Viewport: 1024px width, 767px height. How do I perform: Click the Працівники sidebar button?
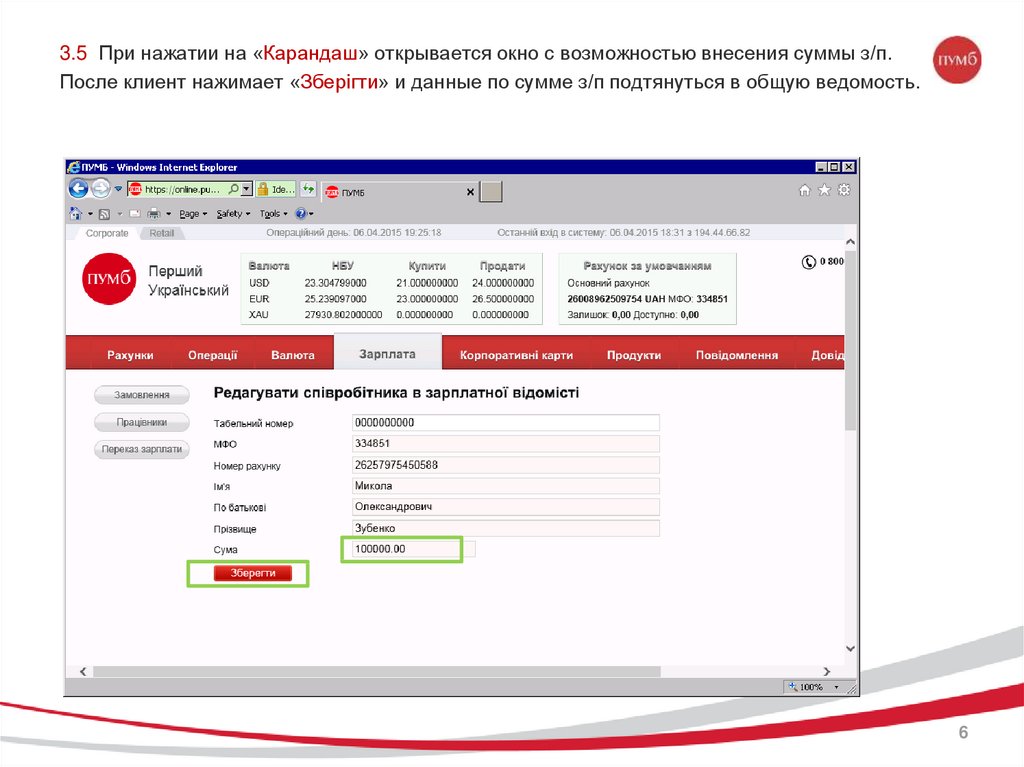pyautogui.click(x=141, y=422)
